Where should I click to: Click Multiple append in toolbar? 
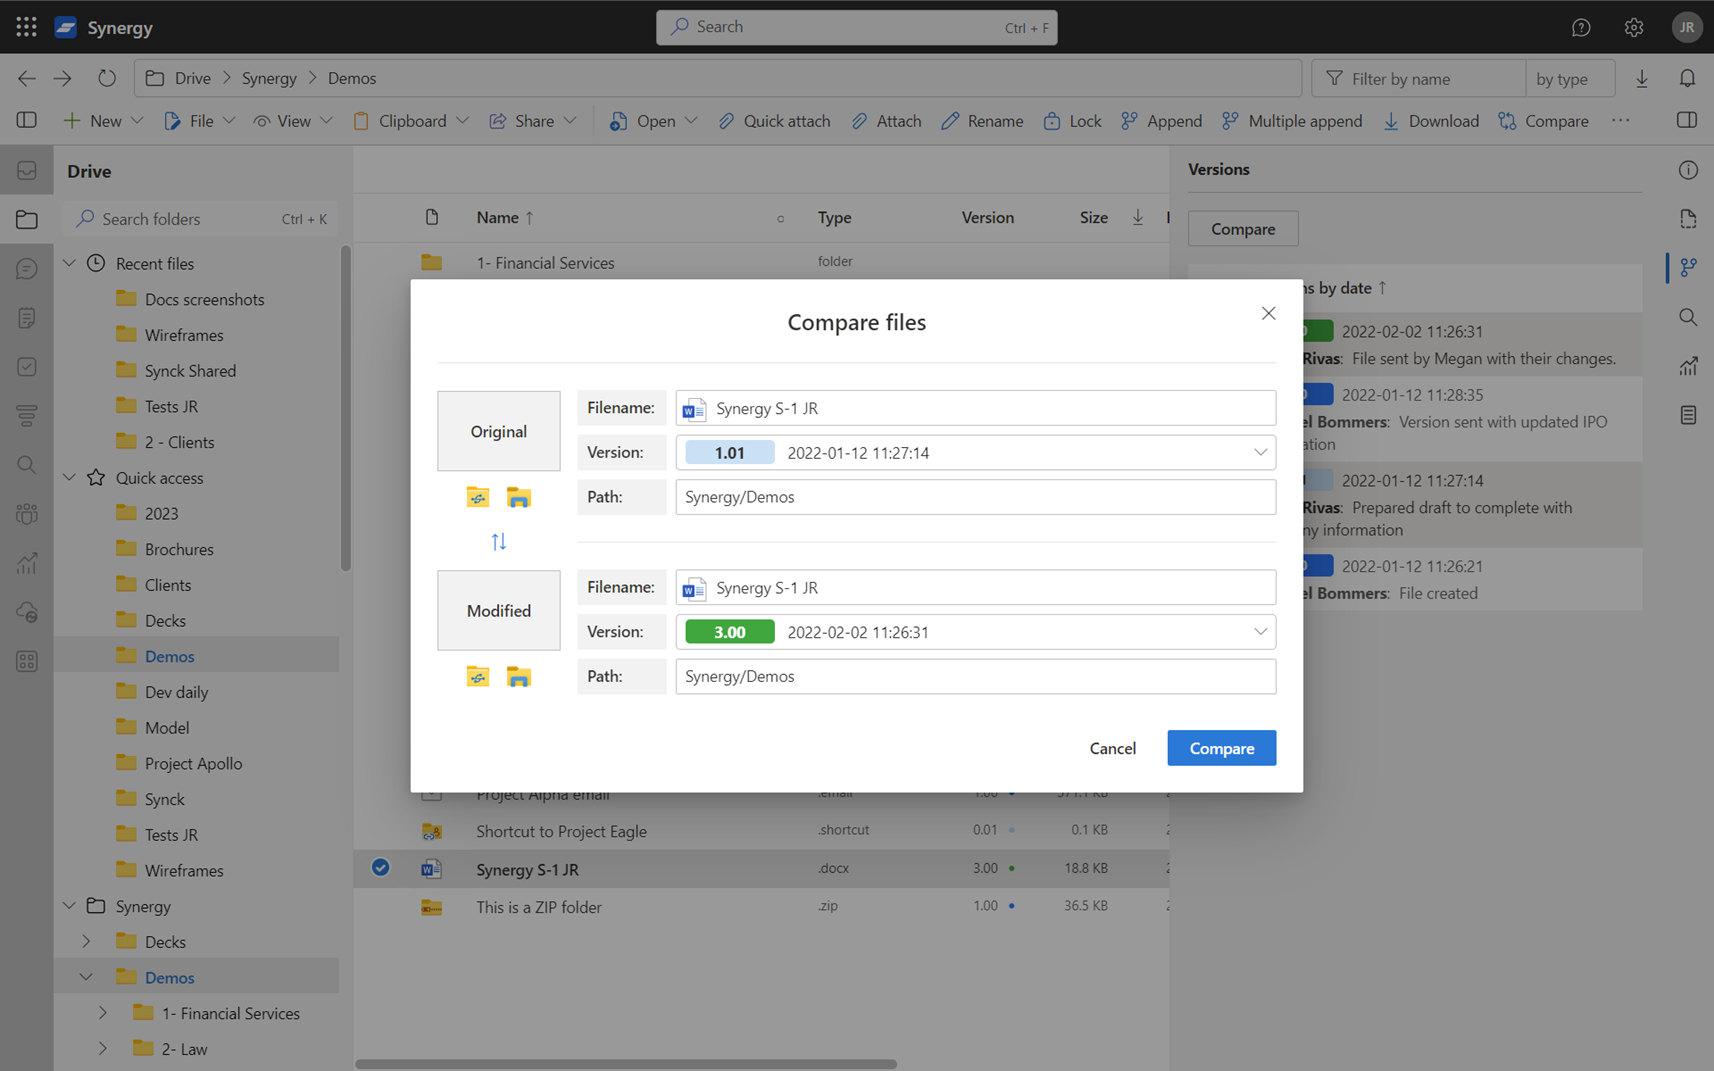(x=1292, y=120)
